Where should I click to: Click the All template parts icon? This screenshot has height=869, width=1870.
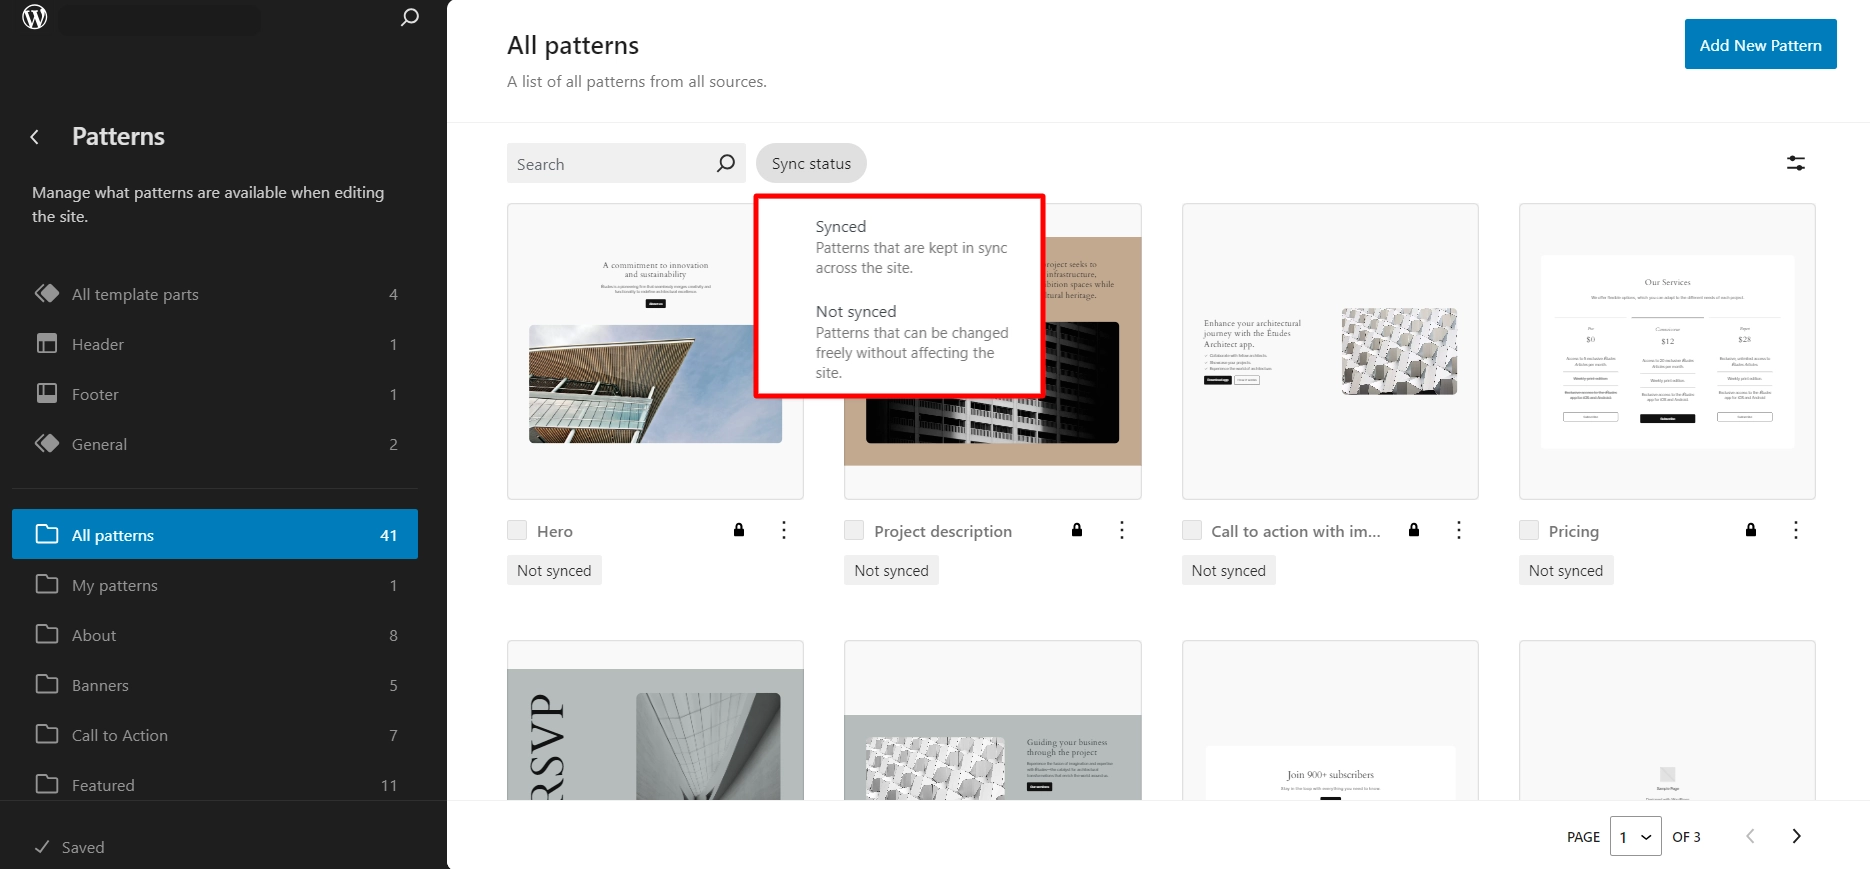pos(47,294)
